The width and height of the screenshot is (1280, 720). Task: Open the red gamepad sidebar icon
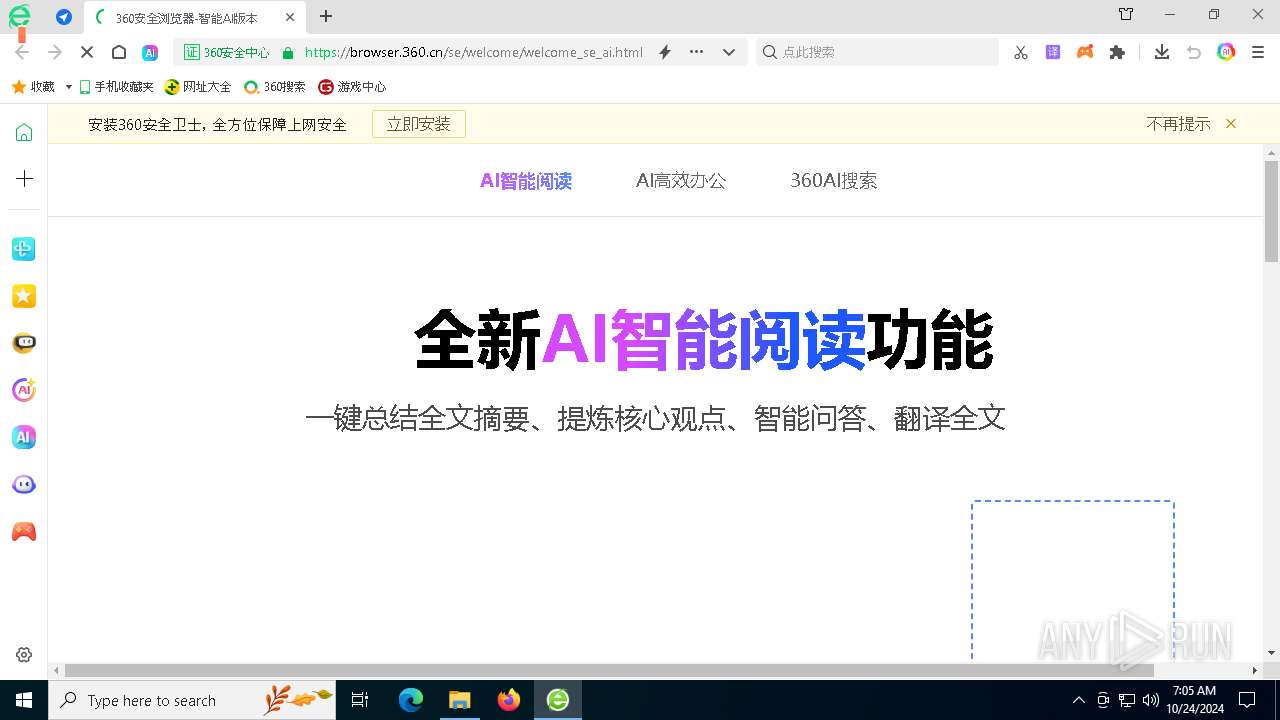(24, 532)
